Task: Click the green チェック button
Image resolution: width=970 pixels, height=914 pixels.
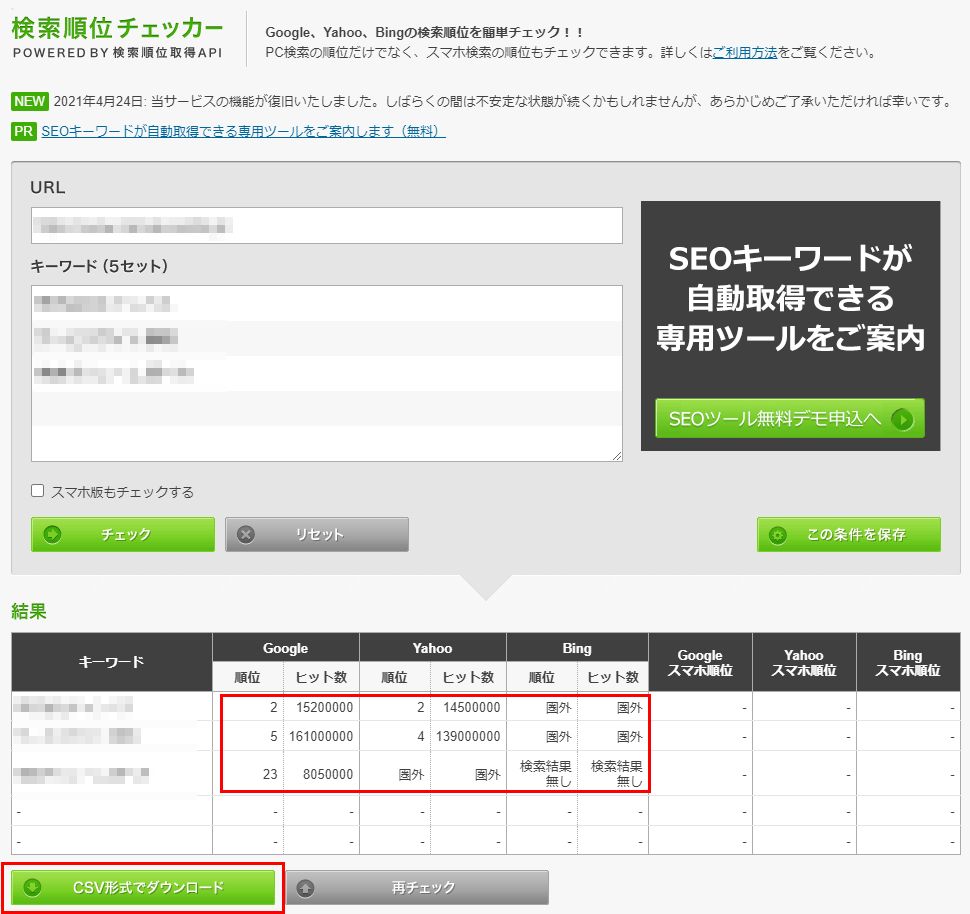Action: coord(123,534)
